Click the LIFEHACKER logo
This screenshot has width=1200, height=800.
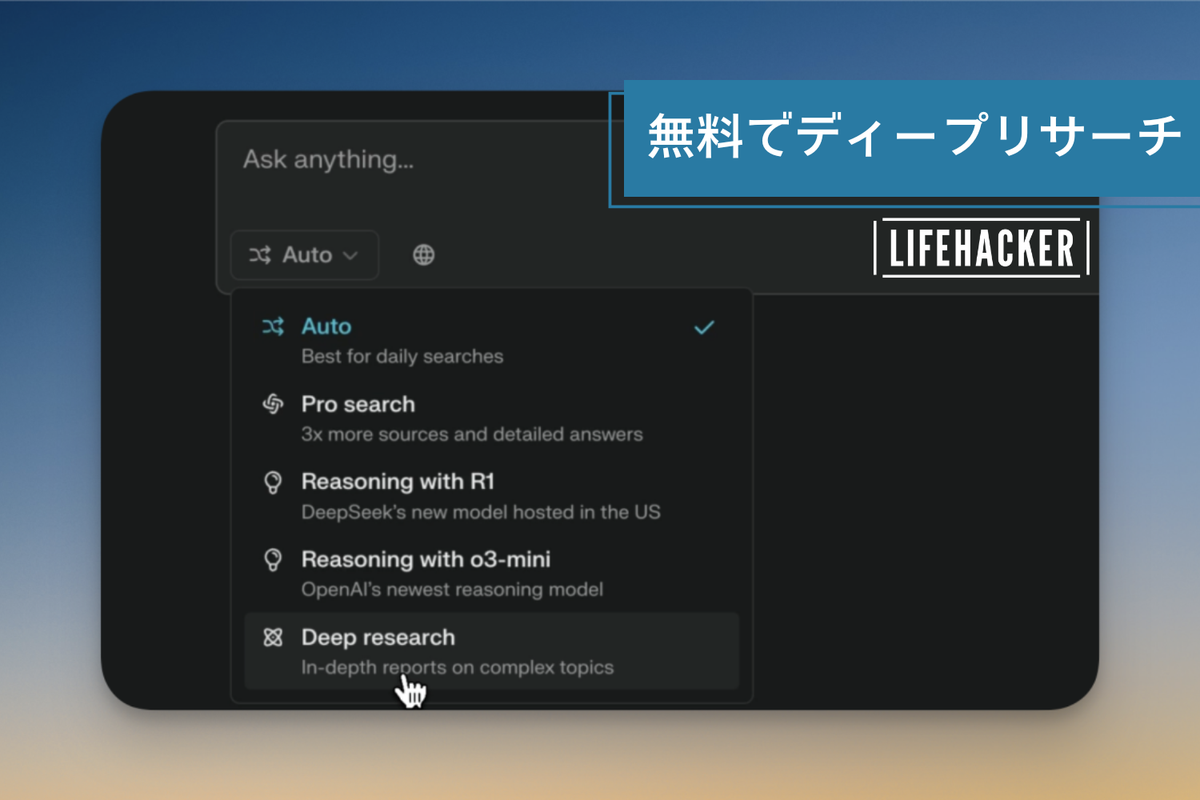pos(981,248)
